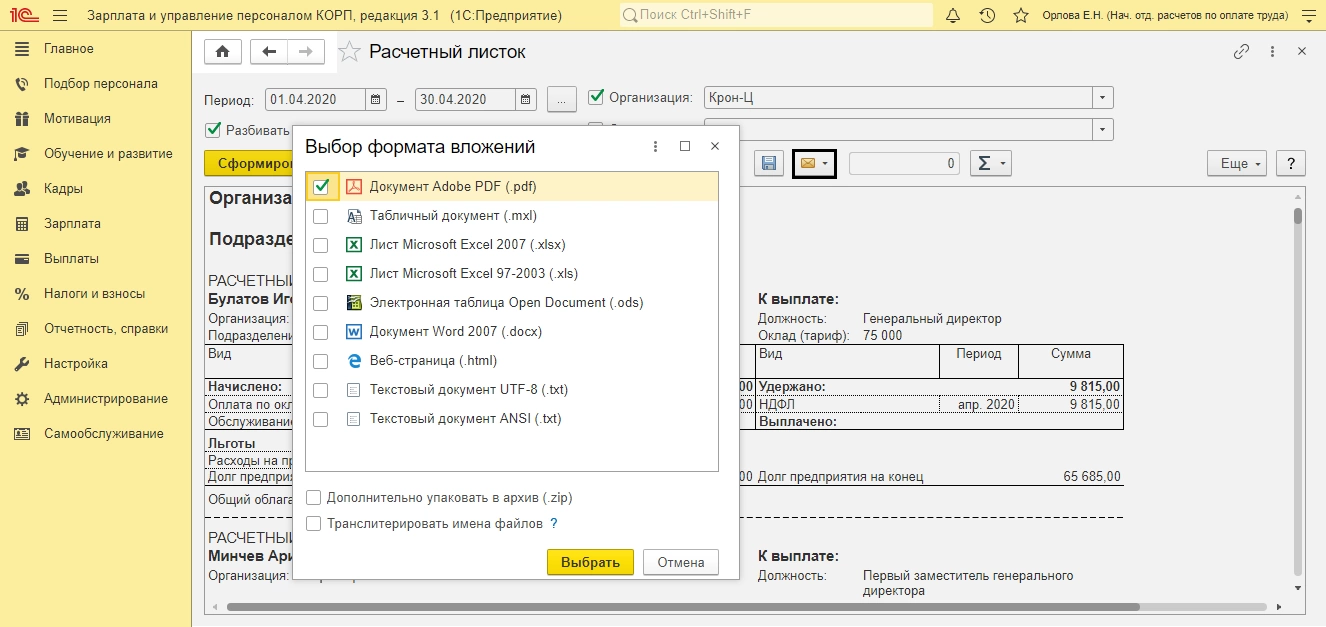The width and height of the screenshot is (1326, 627).
Task: Click the horizontal scrollbar of the report
Action: click(680, 607)
